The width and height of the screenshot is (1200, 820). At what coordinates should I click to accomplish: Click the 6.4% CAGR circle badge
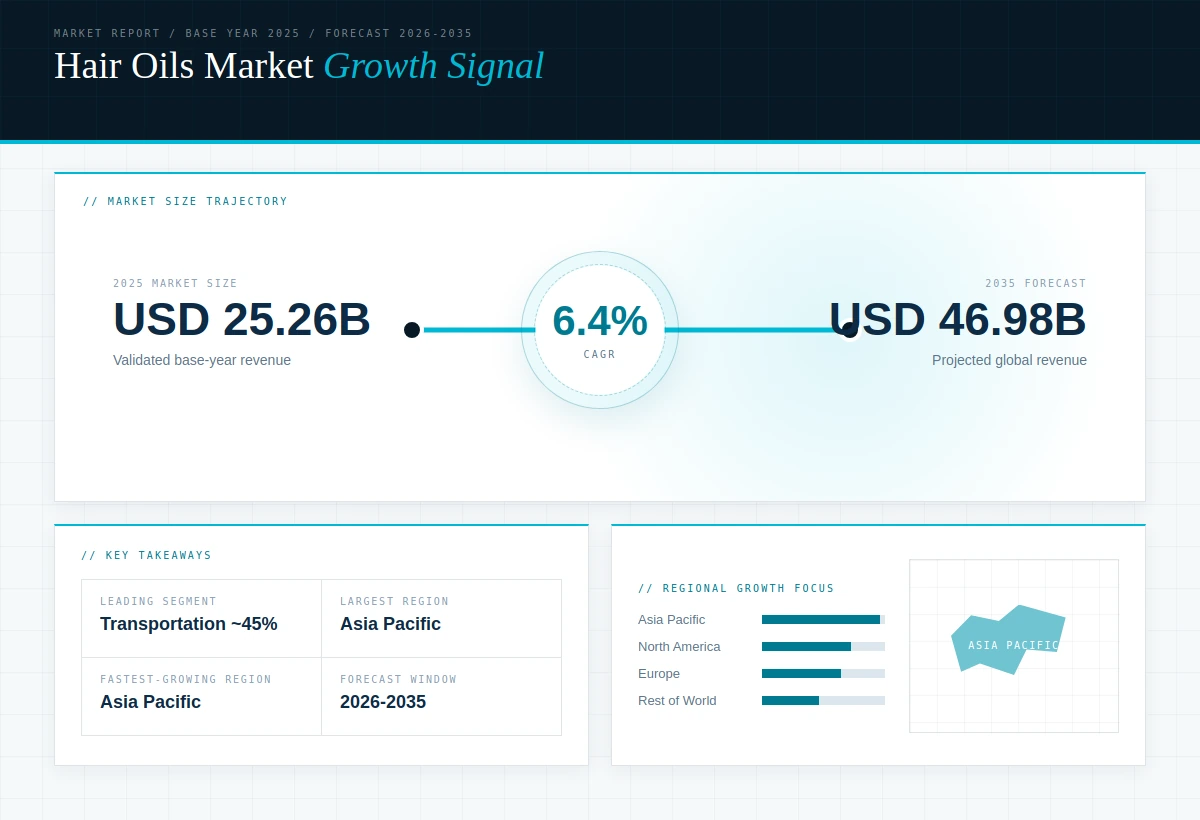tap(600, 330)
